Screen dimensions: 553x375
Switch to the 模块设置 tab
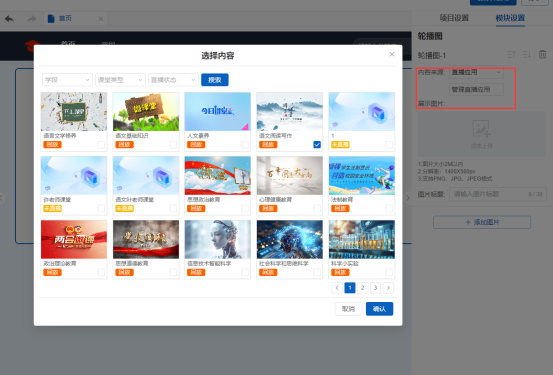coord(510,18)
